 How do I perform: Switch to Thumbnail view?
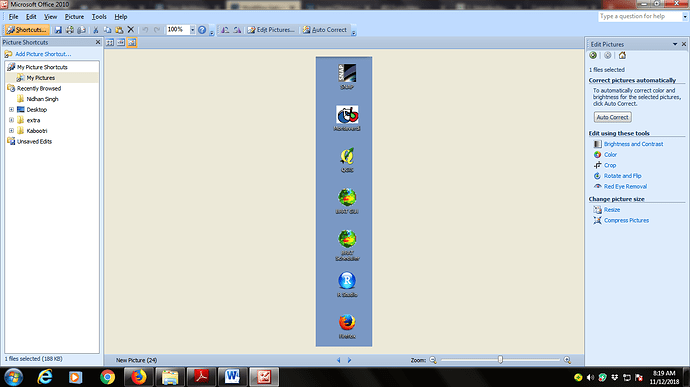[x=110, y=43]
